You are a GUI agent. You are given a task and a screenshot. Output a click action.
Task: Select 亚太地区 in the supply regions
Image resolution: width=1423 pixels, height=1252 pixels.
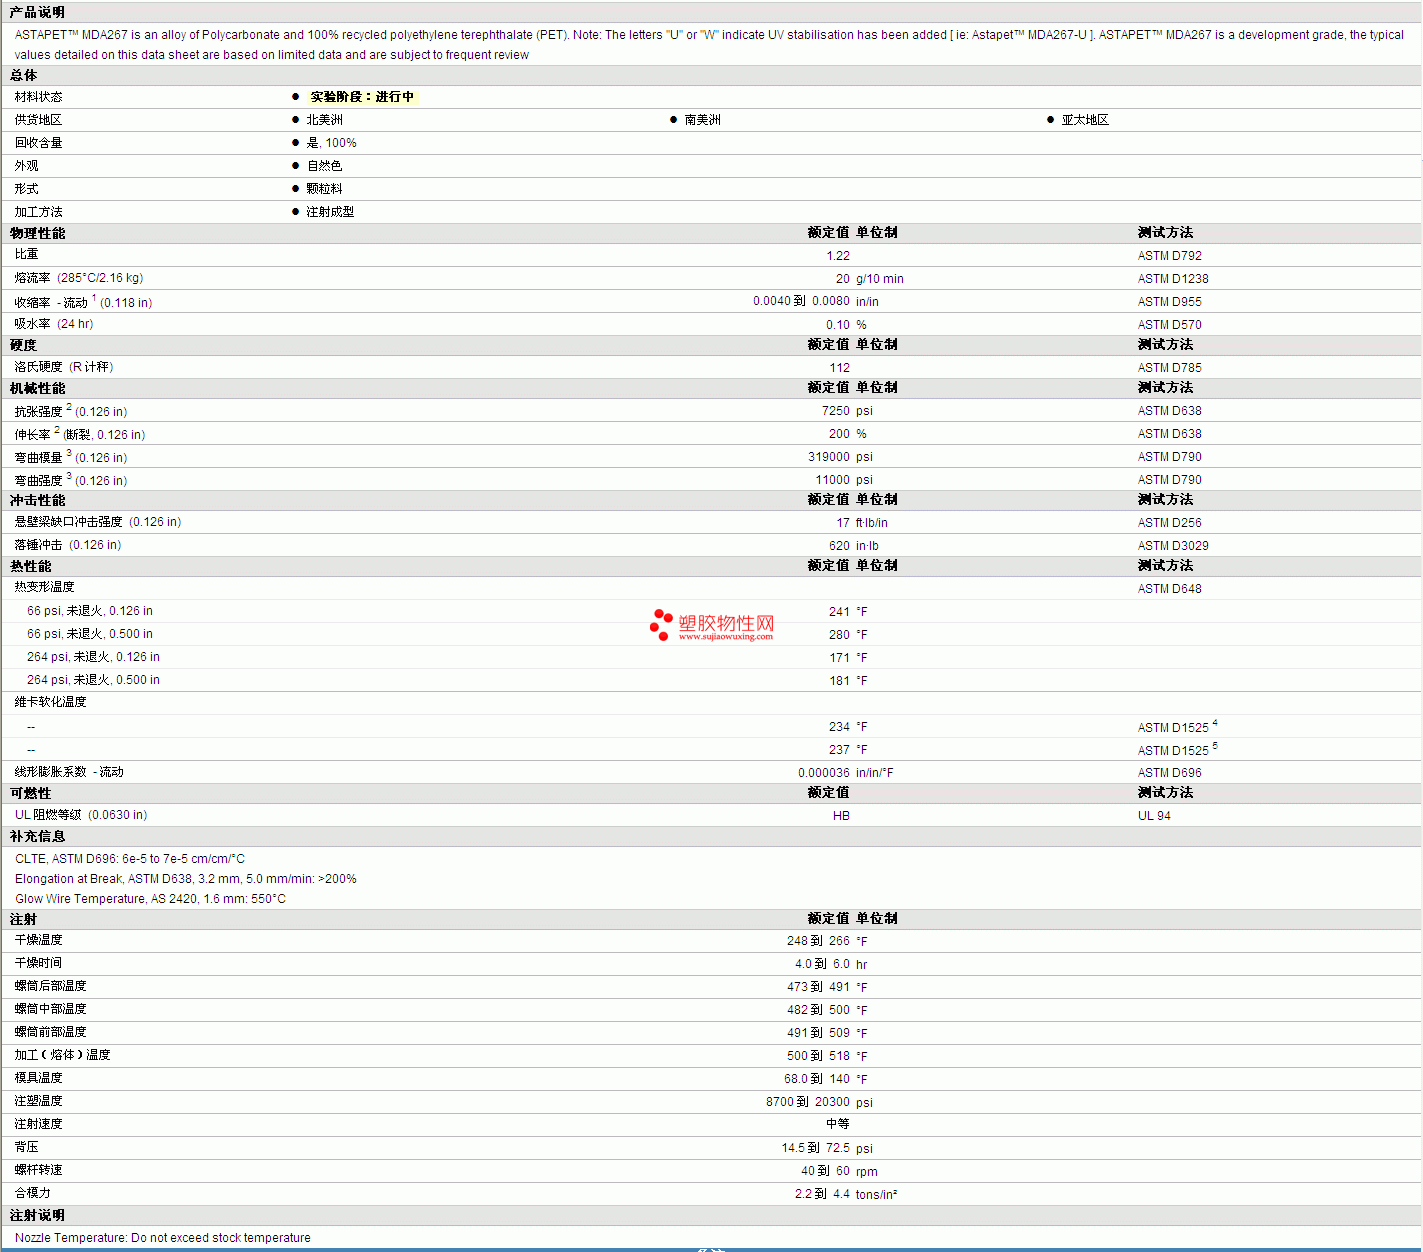tap(1085, 120)
